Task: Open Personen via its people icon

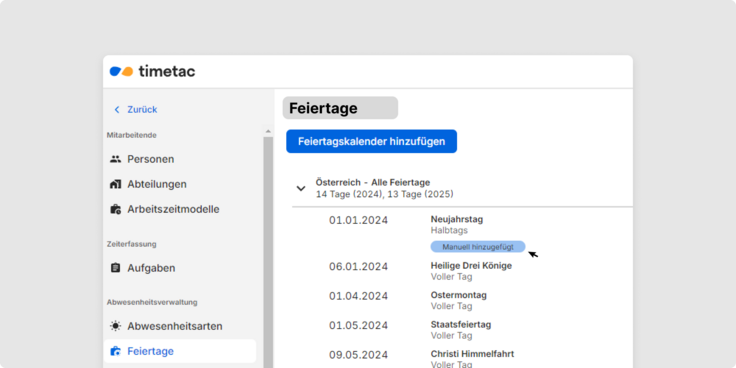Action: pos(115,159)
